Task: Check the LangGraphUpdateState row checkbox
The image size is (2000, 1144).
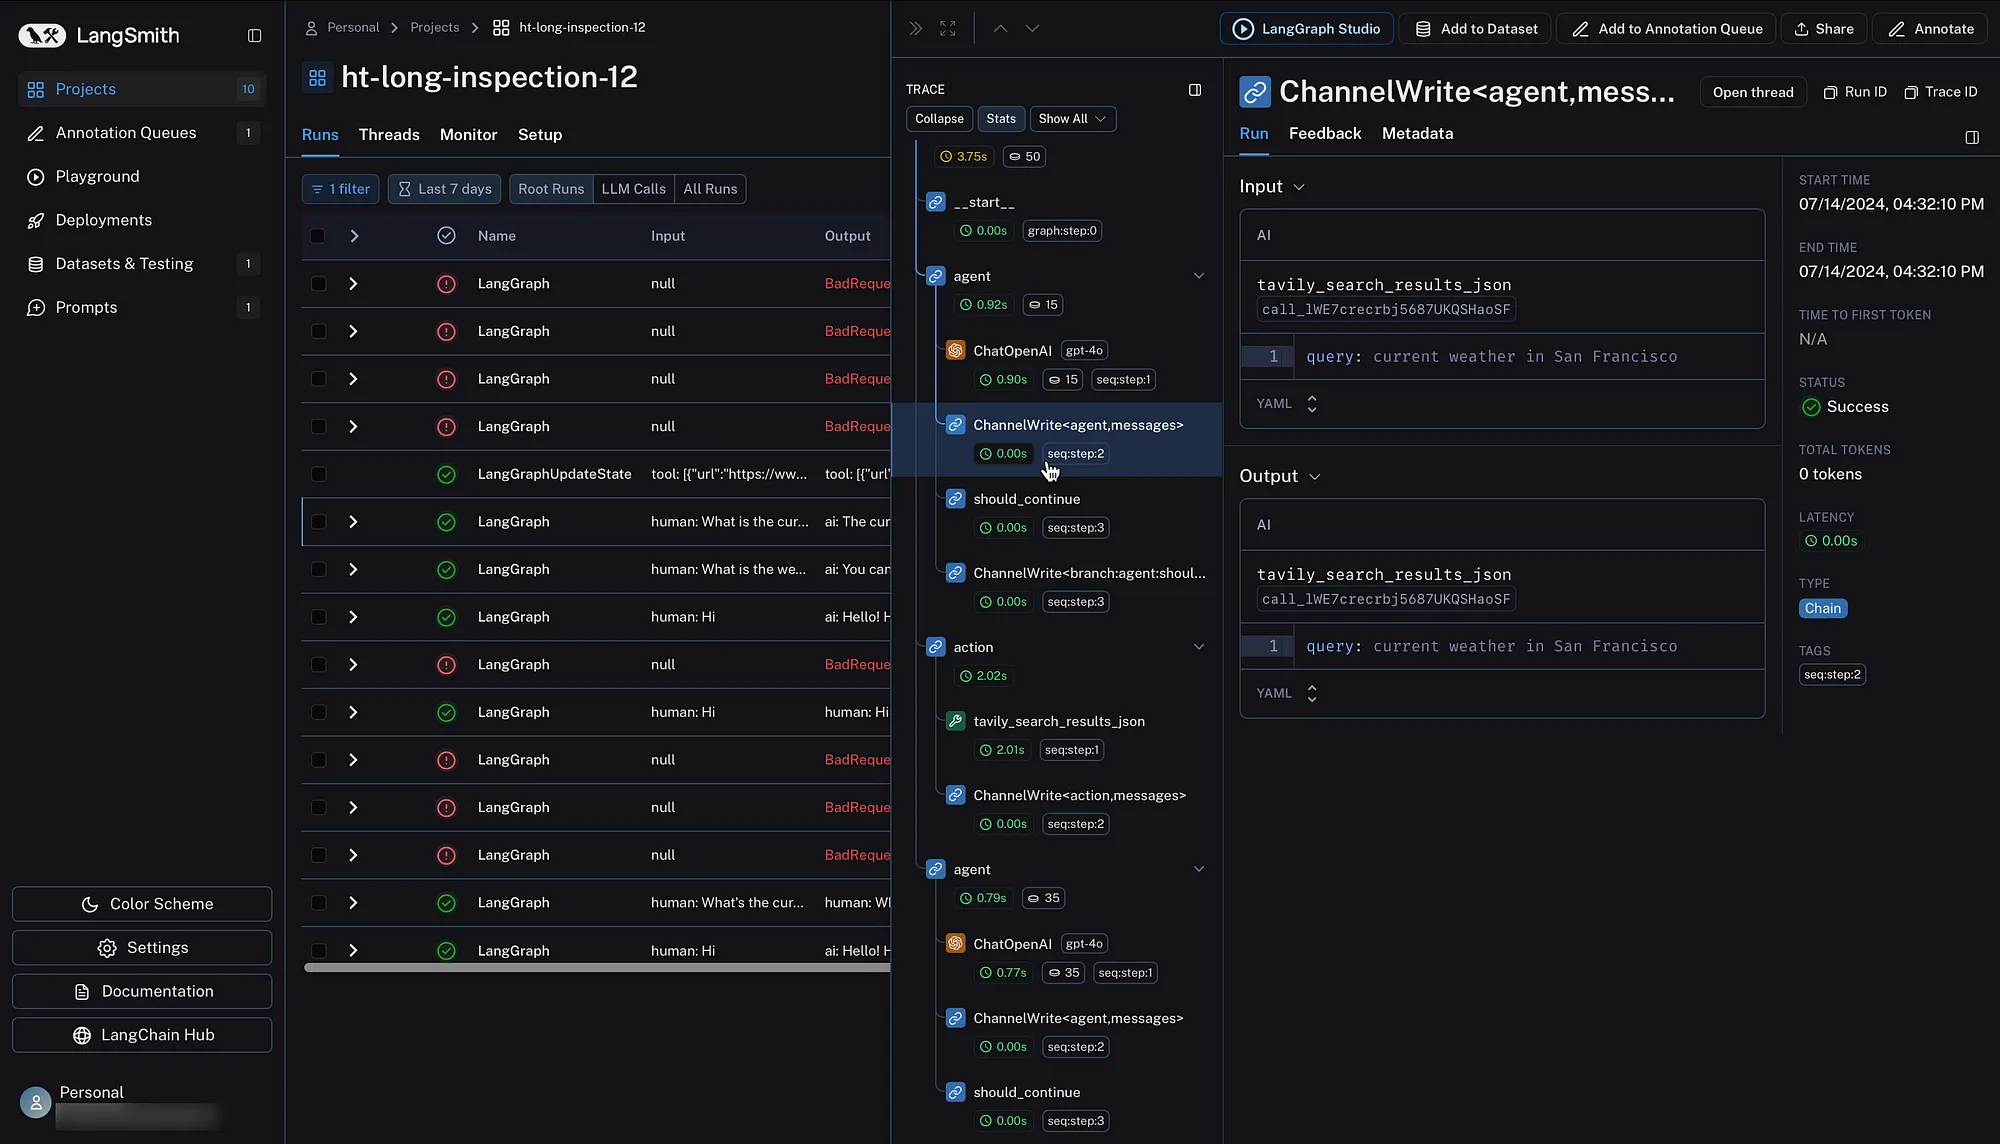Action: [x=318, y=474]
